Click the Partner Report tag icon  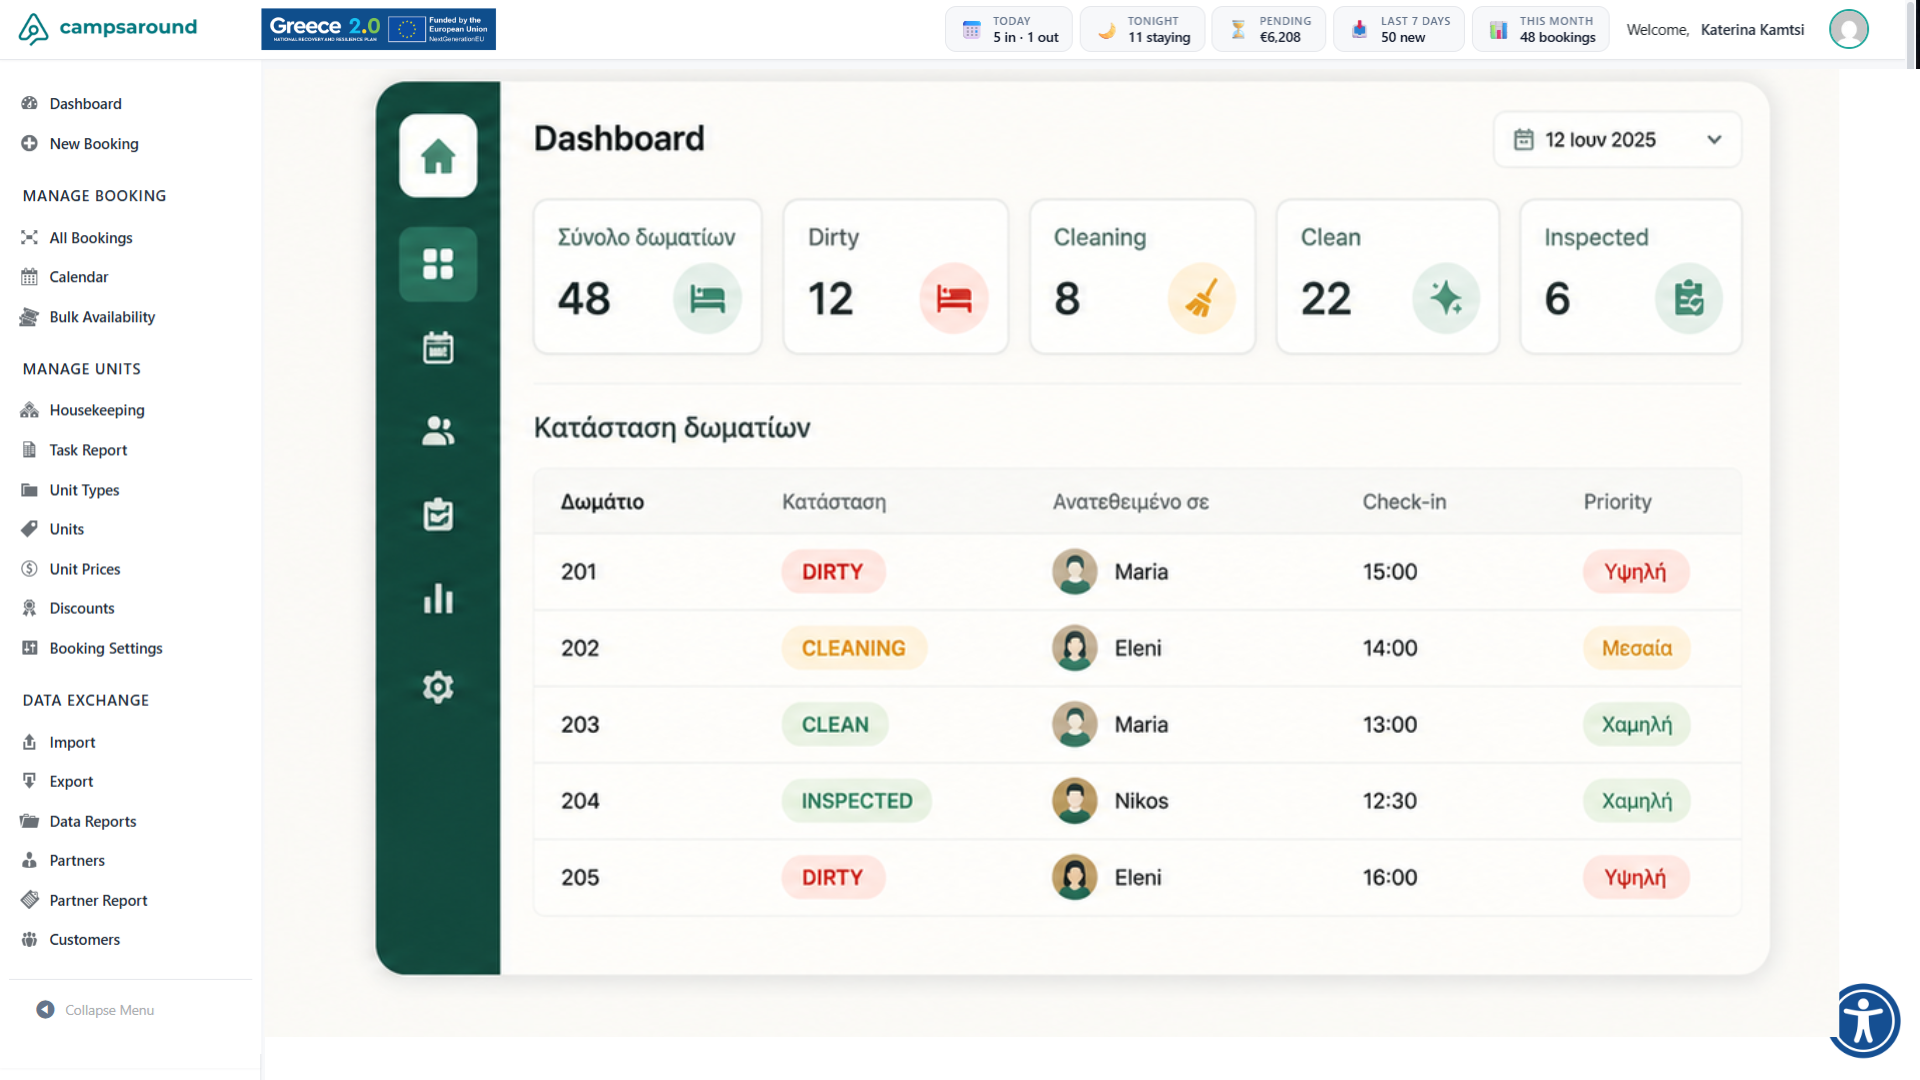[x=29, y=900]
